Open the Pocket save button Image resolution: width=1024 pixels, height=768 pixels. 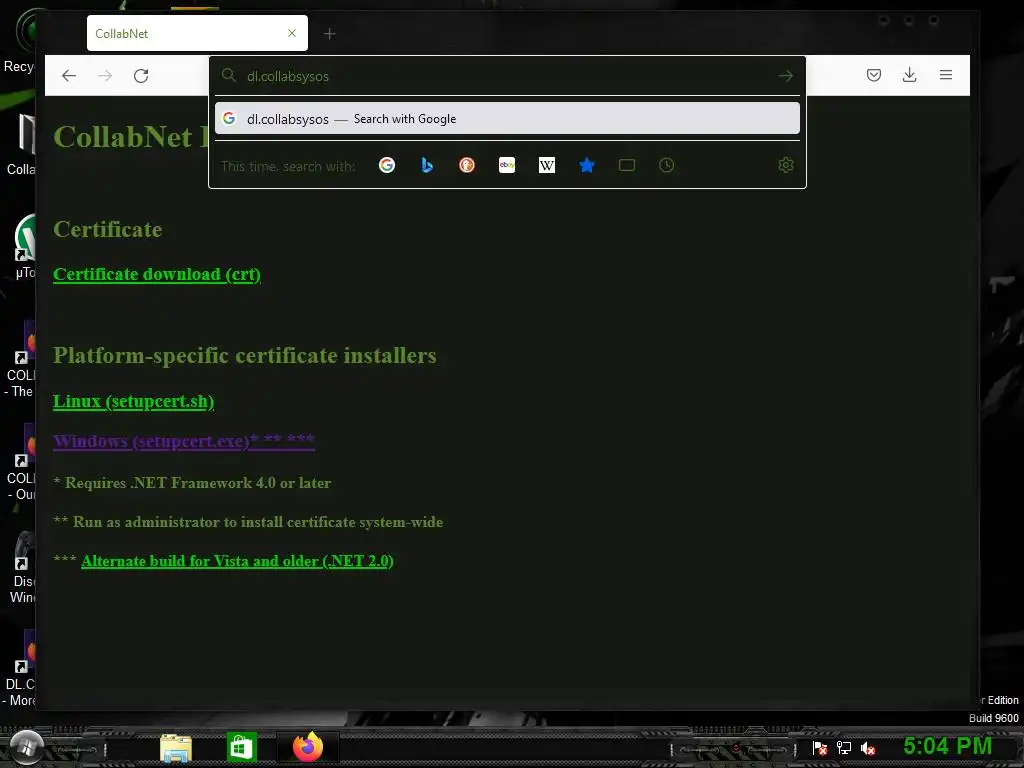[874, 75]
